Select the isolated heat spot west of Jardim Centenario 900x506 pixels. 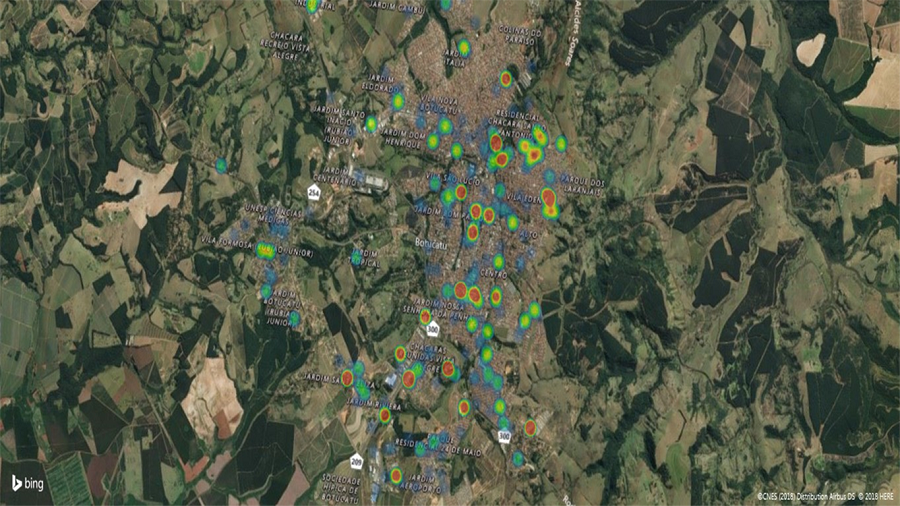221,165
